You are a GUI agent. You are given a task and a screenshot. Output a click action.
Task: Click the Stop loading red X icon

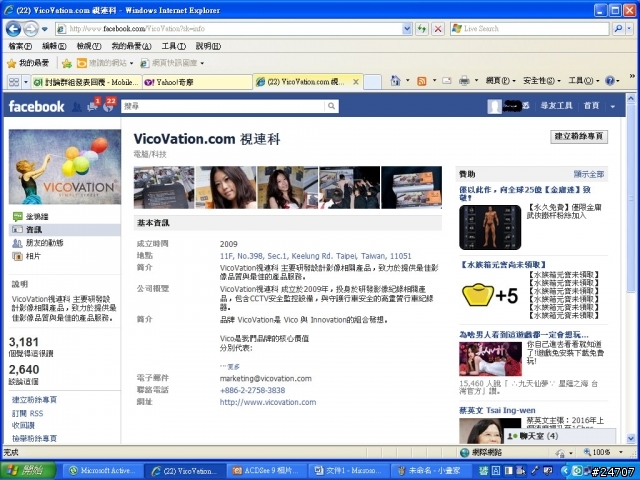(x=438, y=29)
